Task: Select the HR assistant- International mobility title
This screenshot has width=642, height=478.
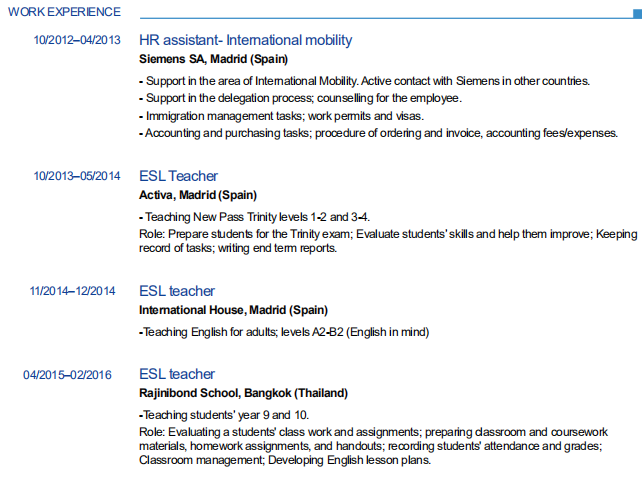Action: point(245,41)
